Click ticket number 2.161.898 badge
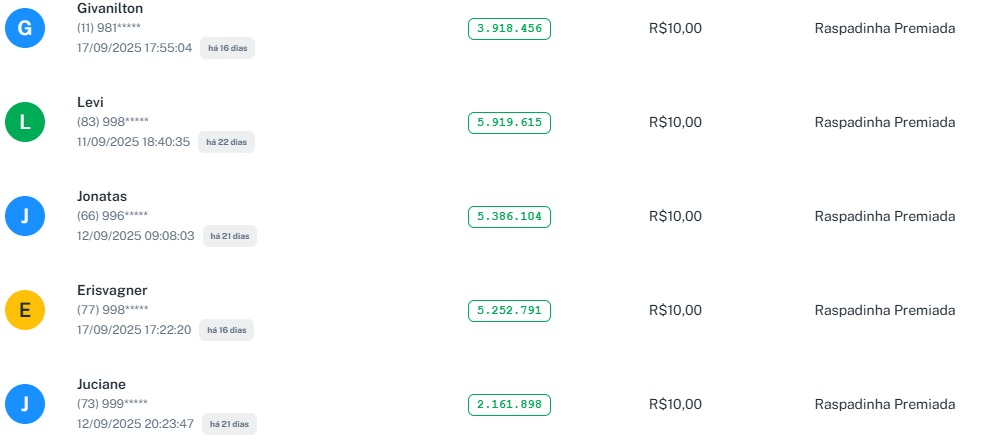Viewport: 989px width, 444px height. 509,404
